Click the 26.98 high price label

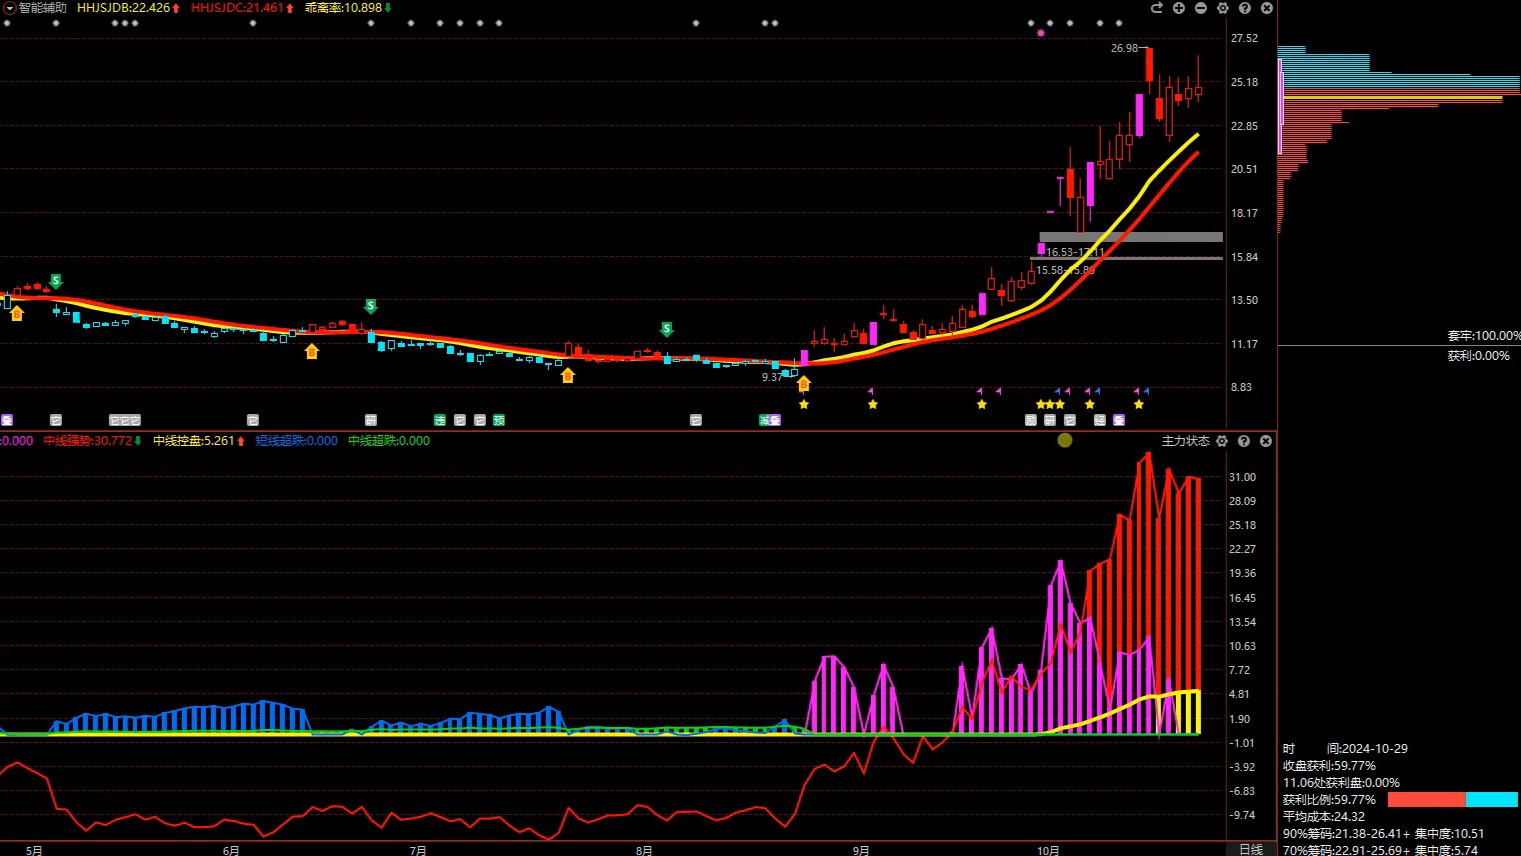[x=1124, y=48]
